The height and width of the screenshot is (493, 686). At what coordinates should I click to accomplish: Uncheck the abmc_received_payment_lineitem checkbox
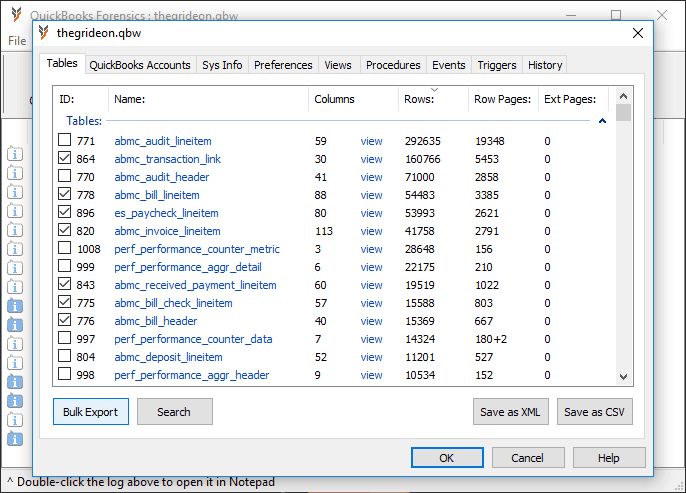64,283
